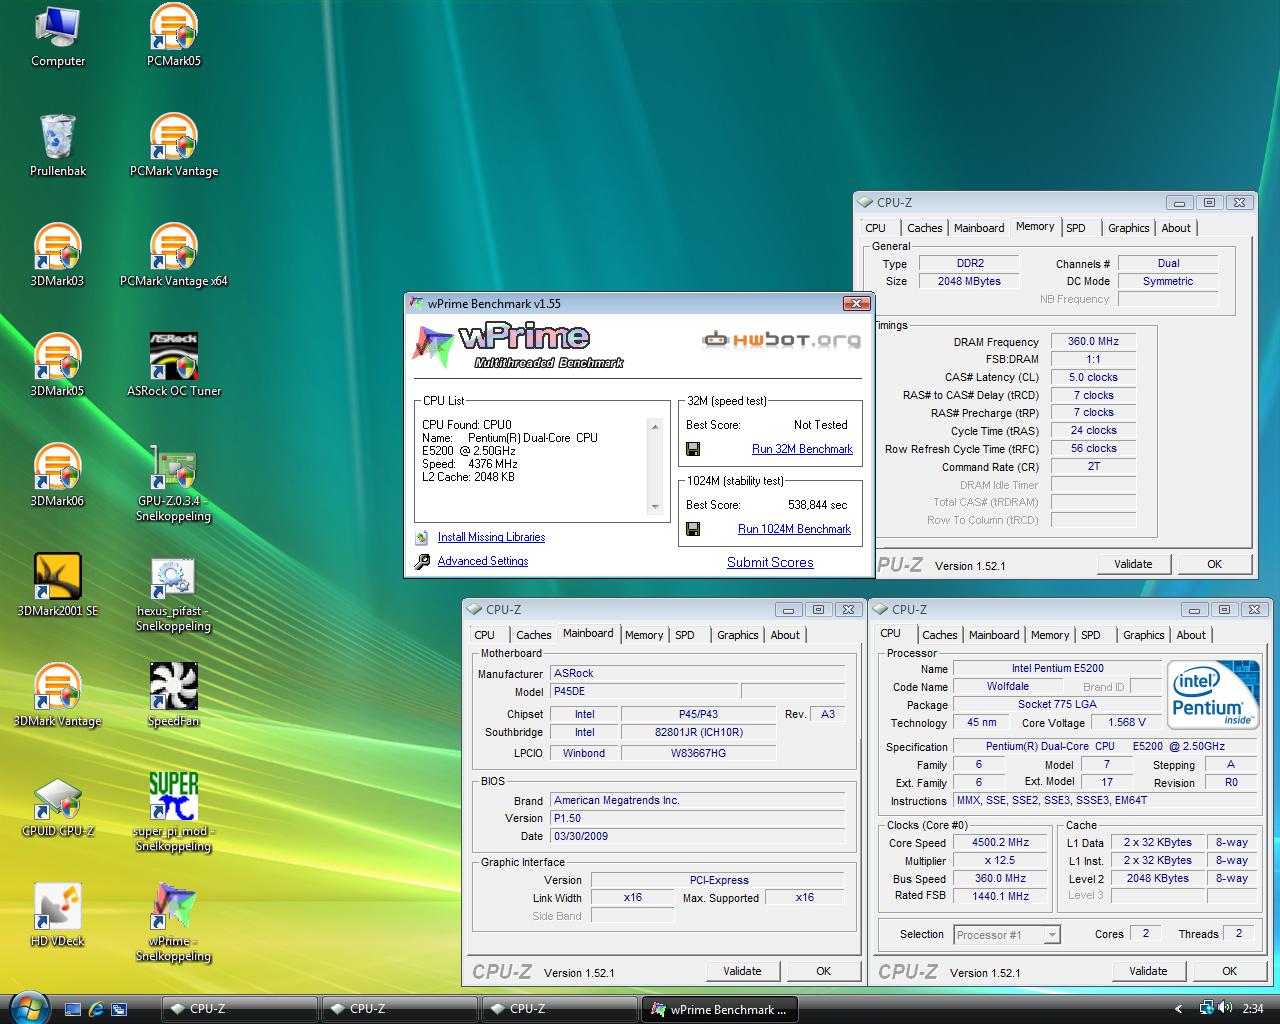Open Caches tab in Memory CPU-Z window

pyautogui.click(x=924, y=228)
